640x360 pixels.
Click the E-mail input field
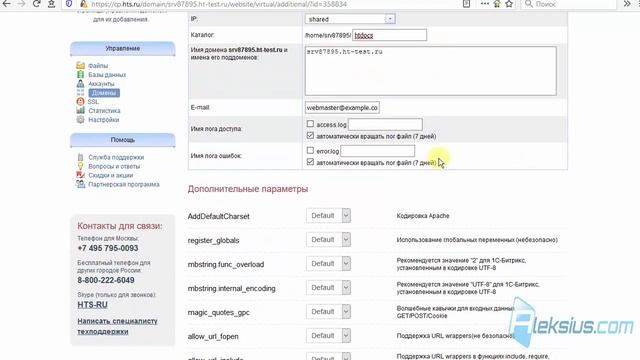[x=342, y=107]
